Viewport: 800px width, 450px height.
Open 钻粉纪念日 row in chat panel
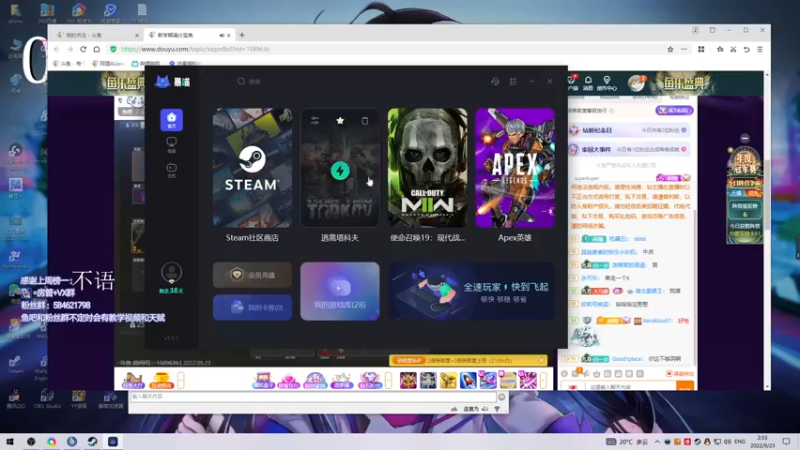pyautogui.click(x=629, y=130)
